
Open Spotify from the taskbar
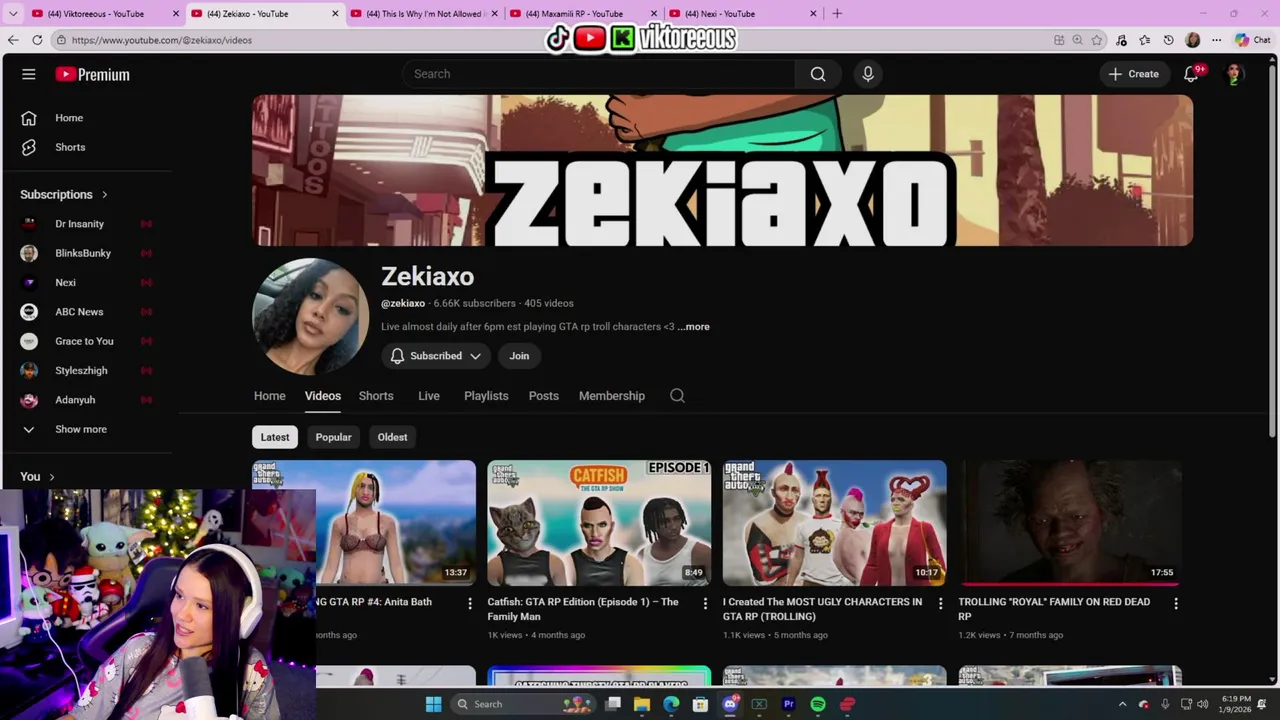pos(818,704)
